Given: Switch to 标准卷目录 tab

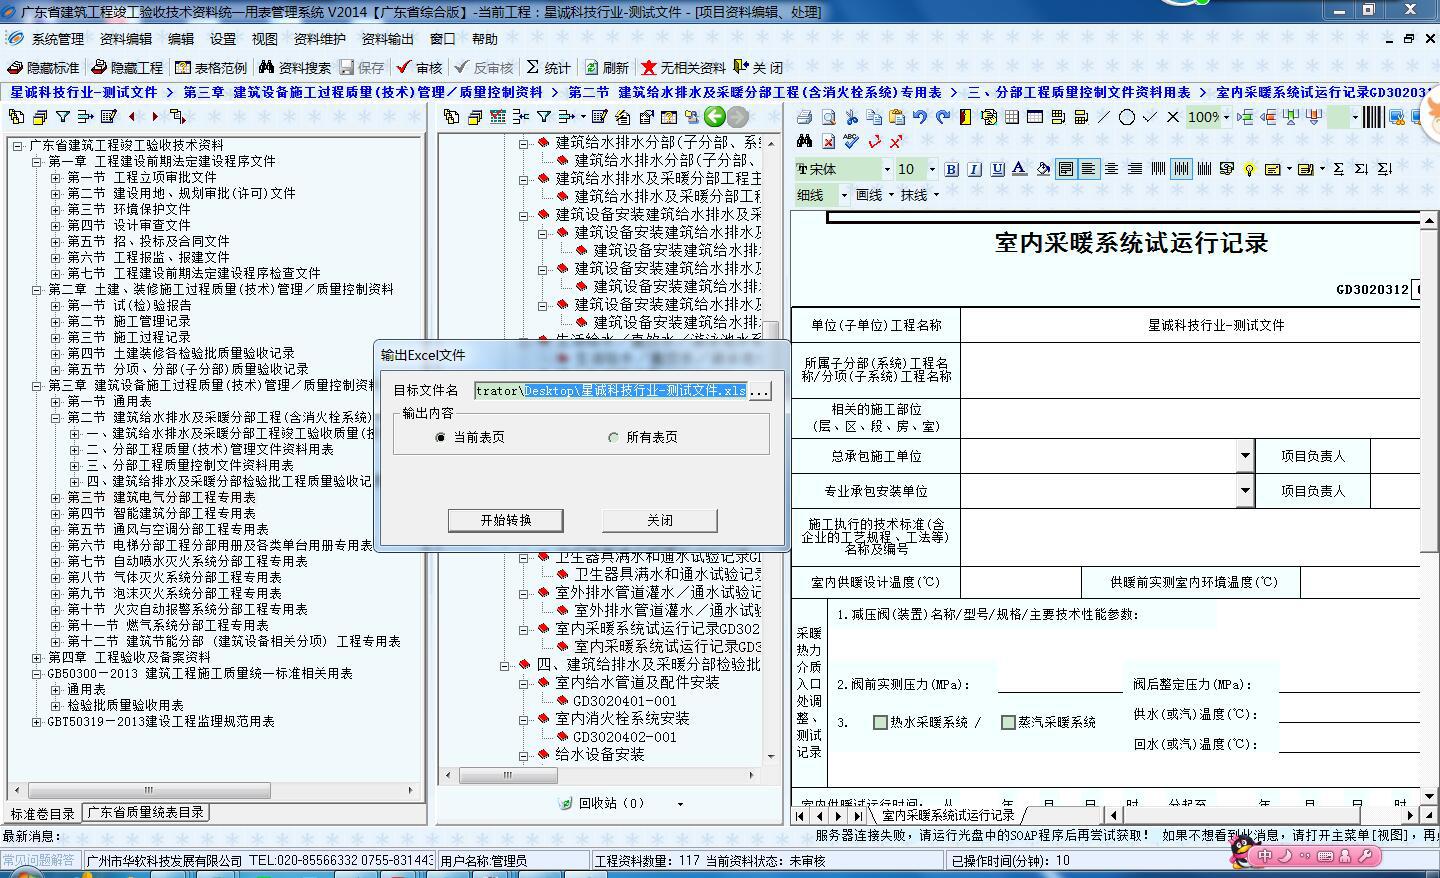Looking at the screenshot, I should click(x=43, y=813).
